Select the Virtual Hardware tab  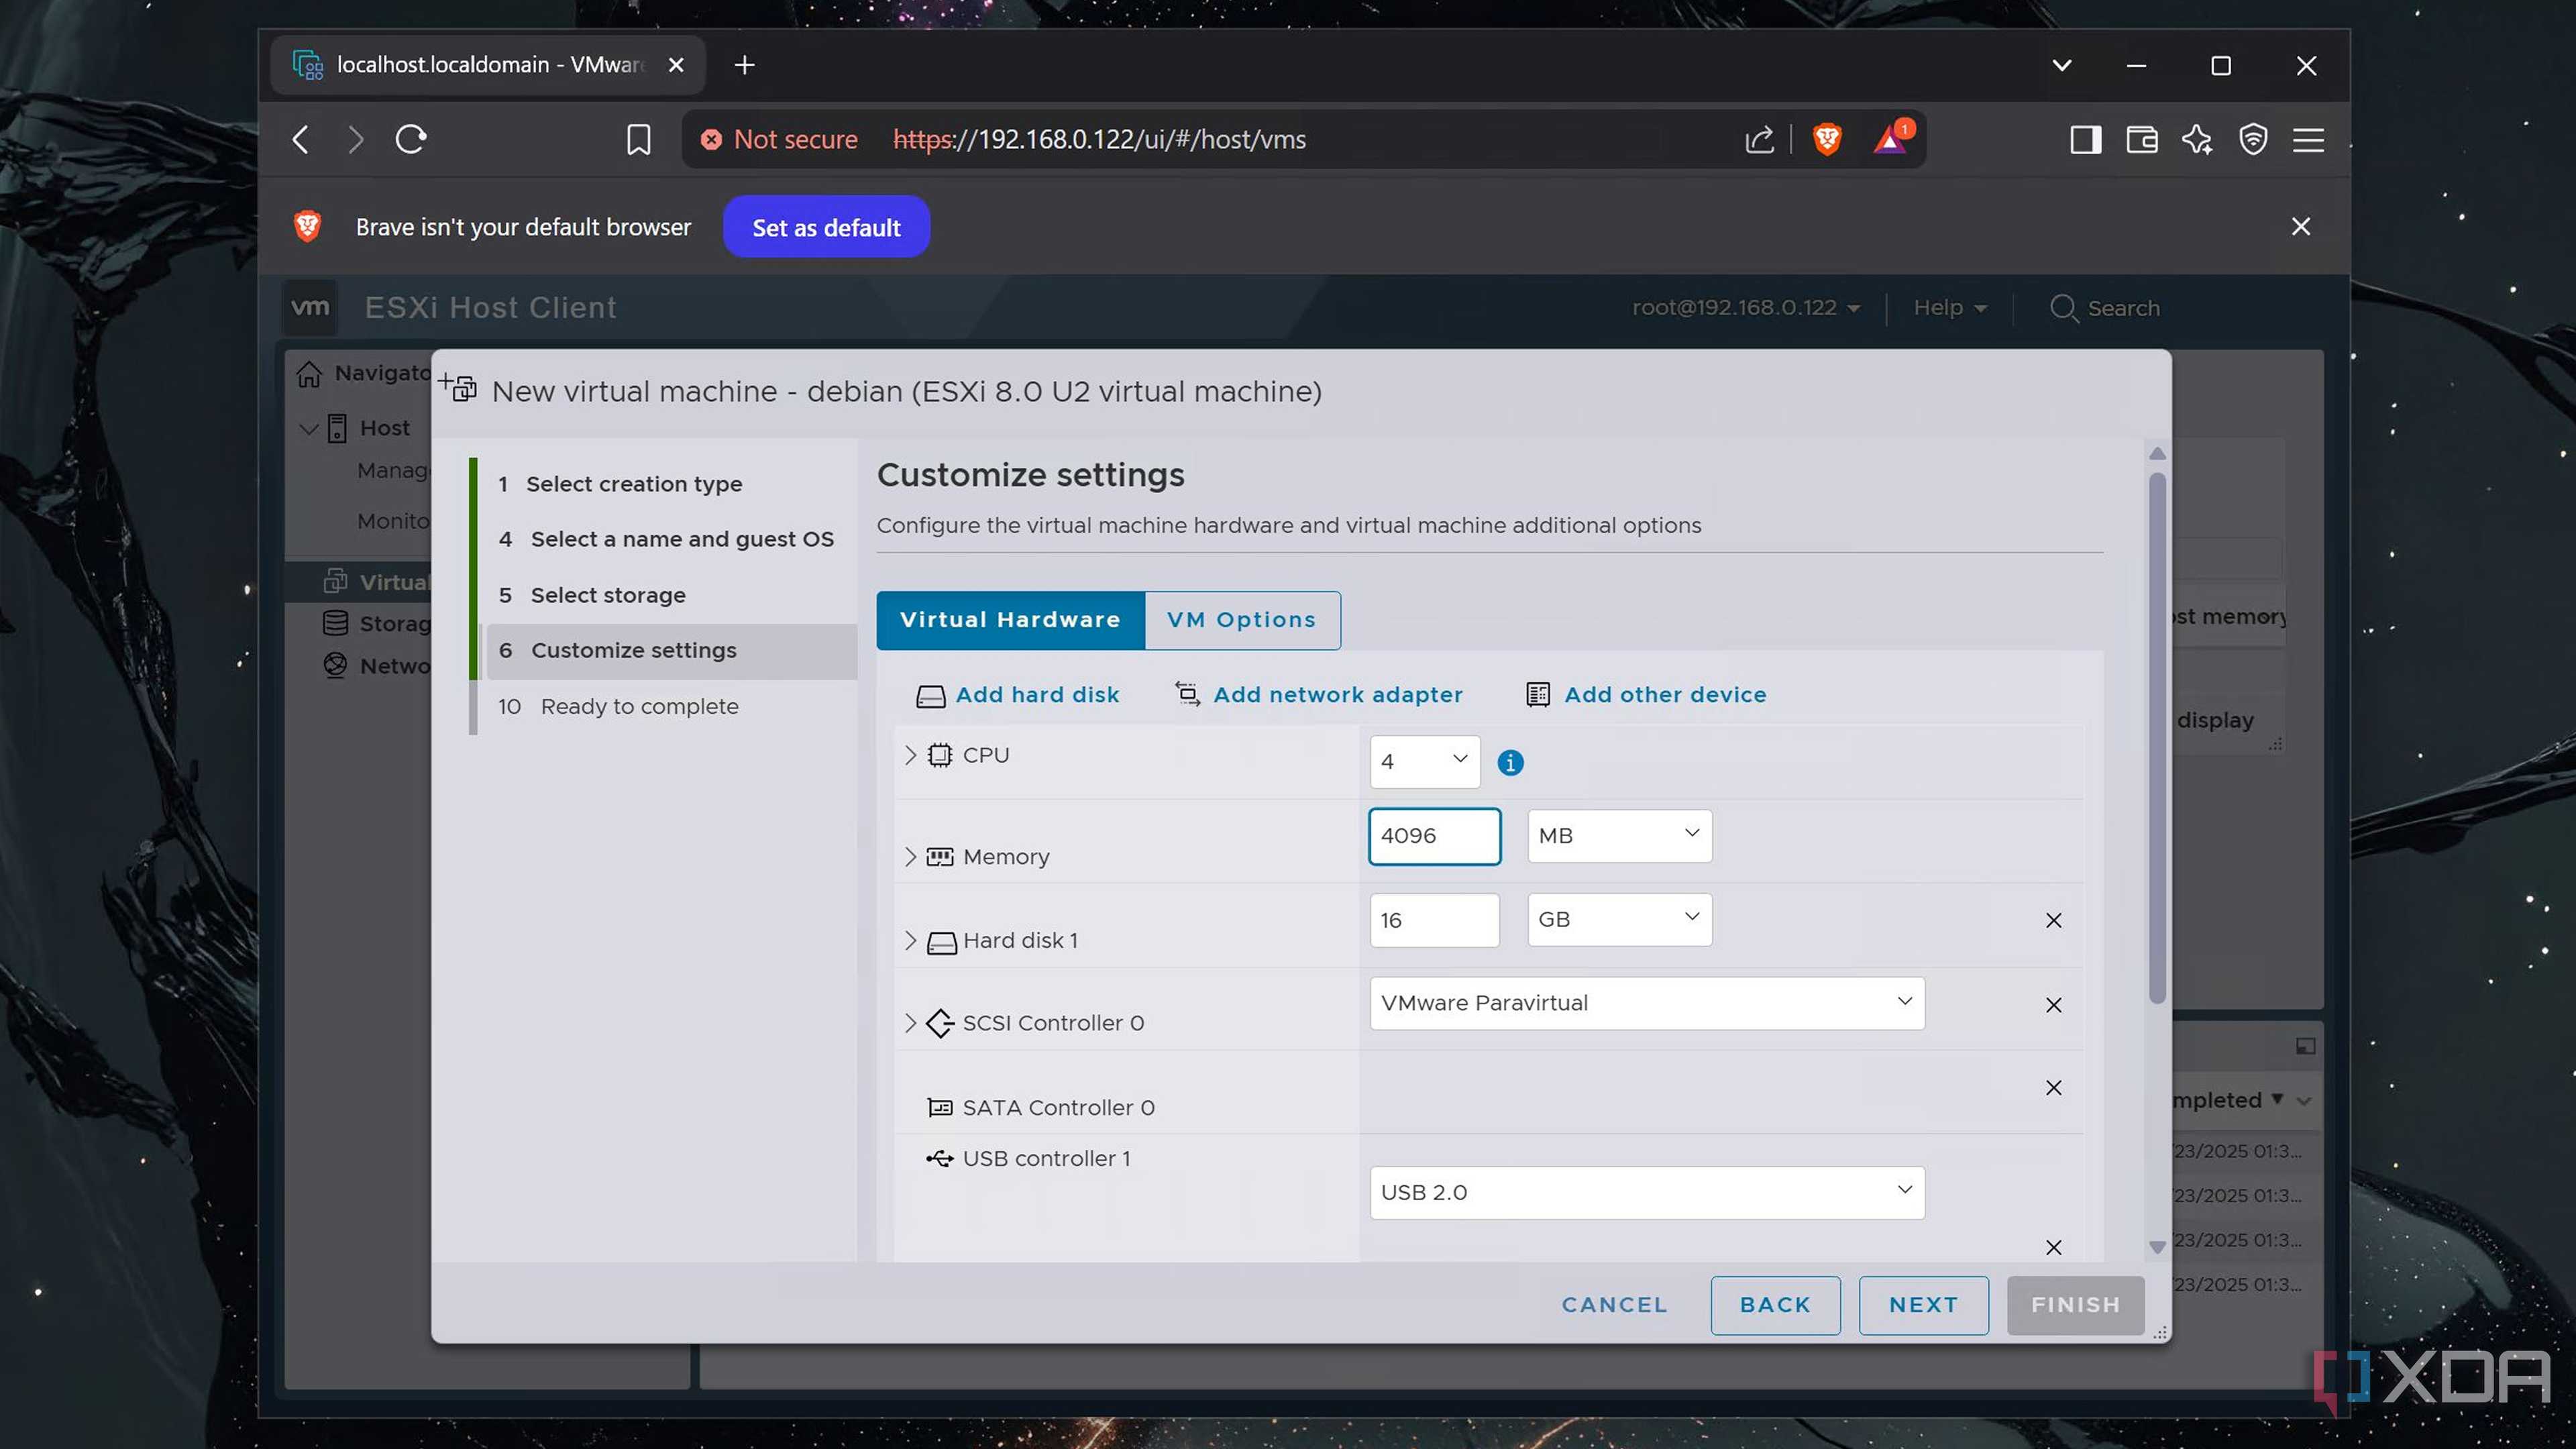(x=1010, y=620)
